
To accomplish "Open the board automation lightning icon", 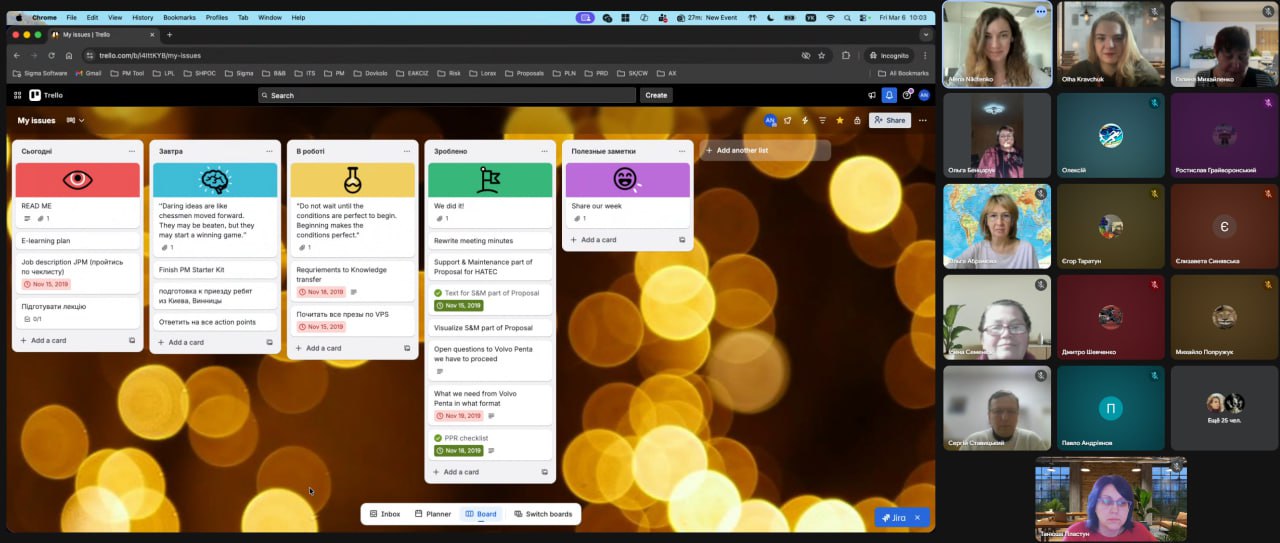I will click(805, 120).
